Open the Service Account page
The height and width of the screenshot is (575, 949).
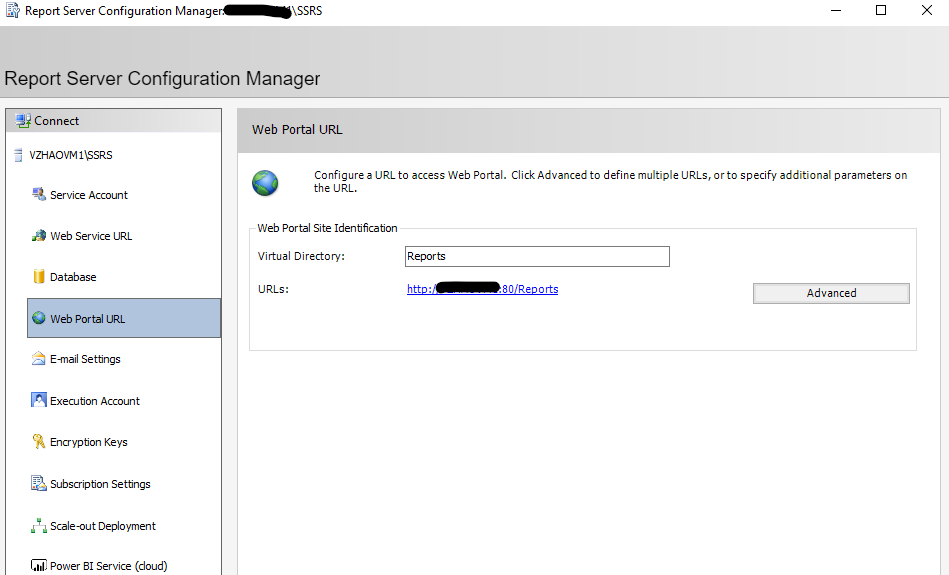(89, 195)
